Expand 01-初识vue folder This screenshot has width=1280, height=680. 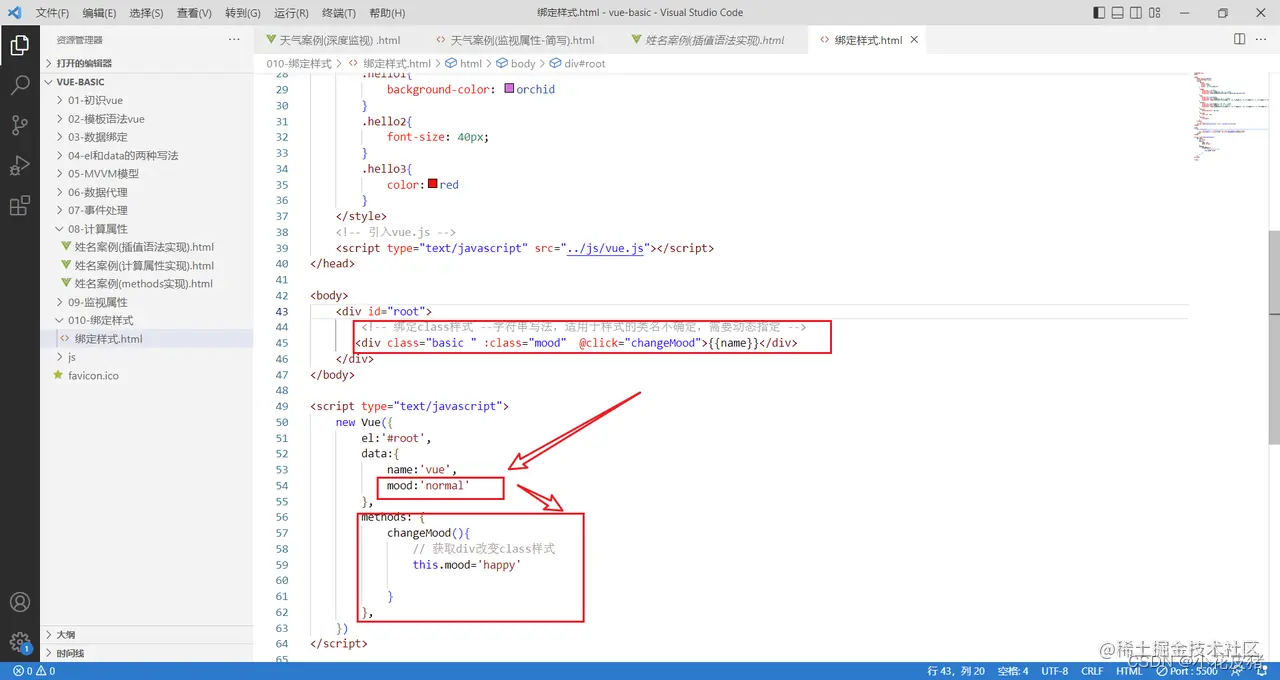click(x=146, y=100)
